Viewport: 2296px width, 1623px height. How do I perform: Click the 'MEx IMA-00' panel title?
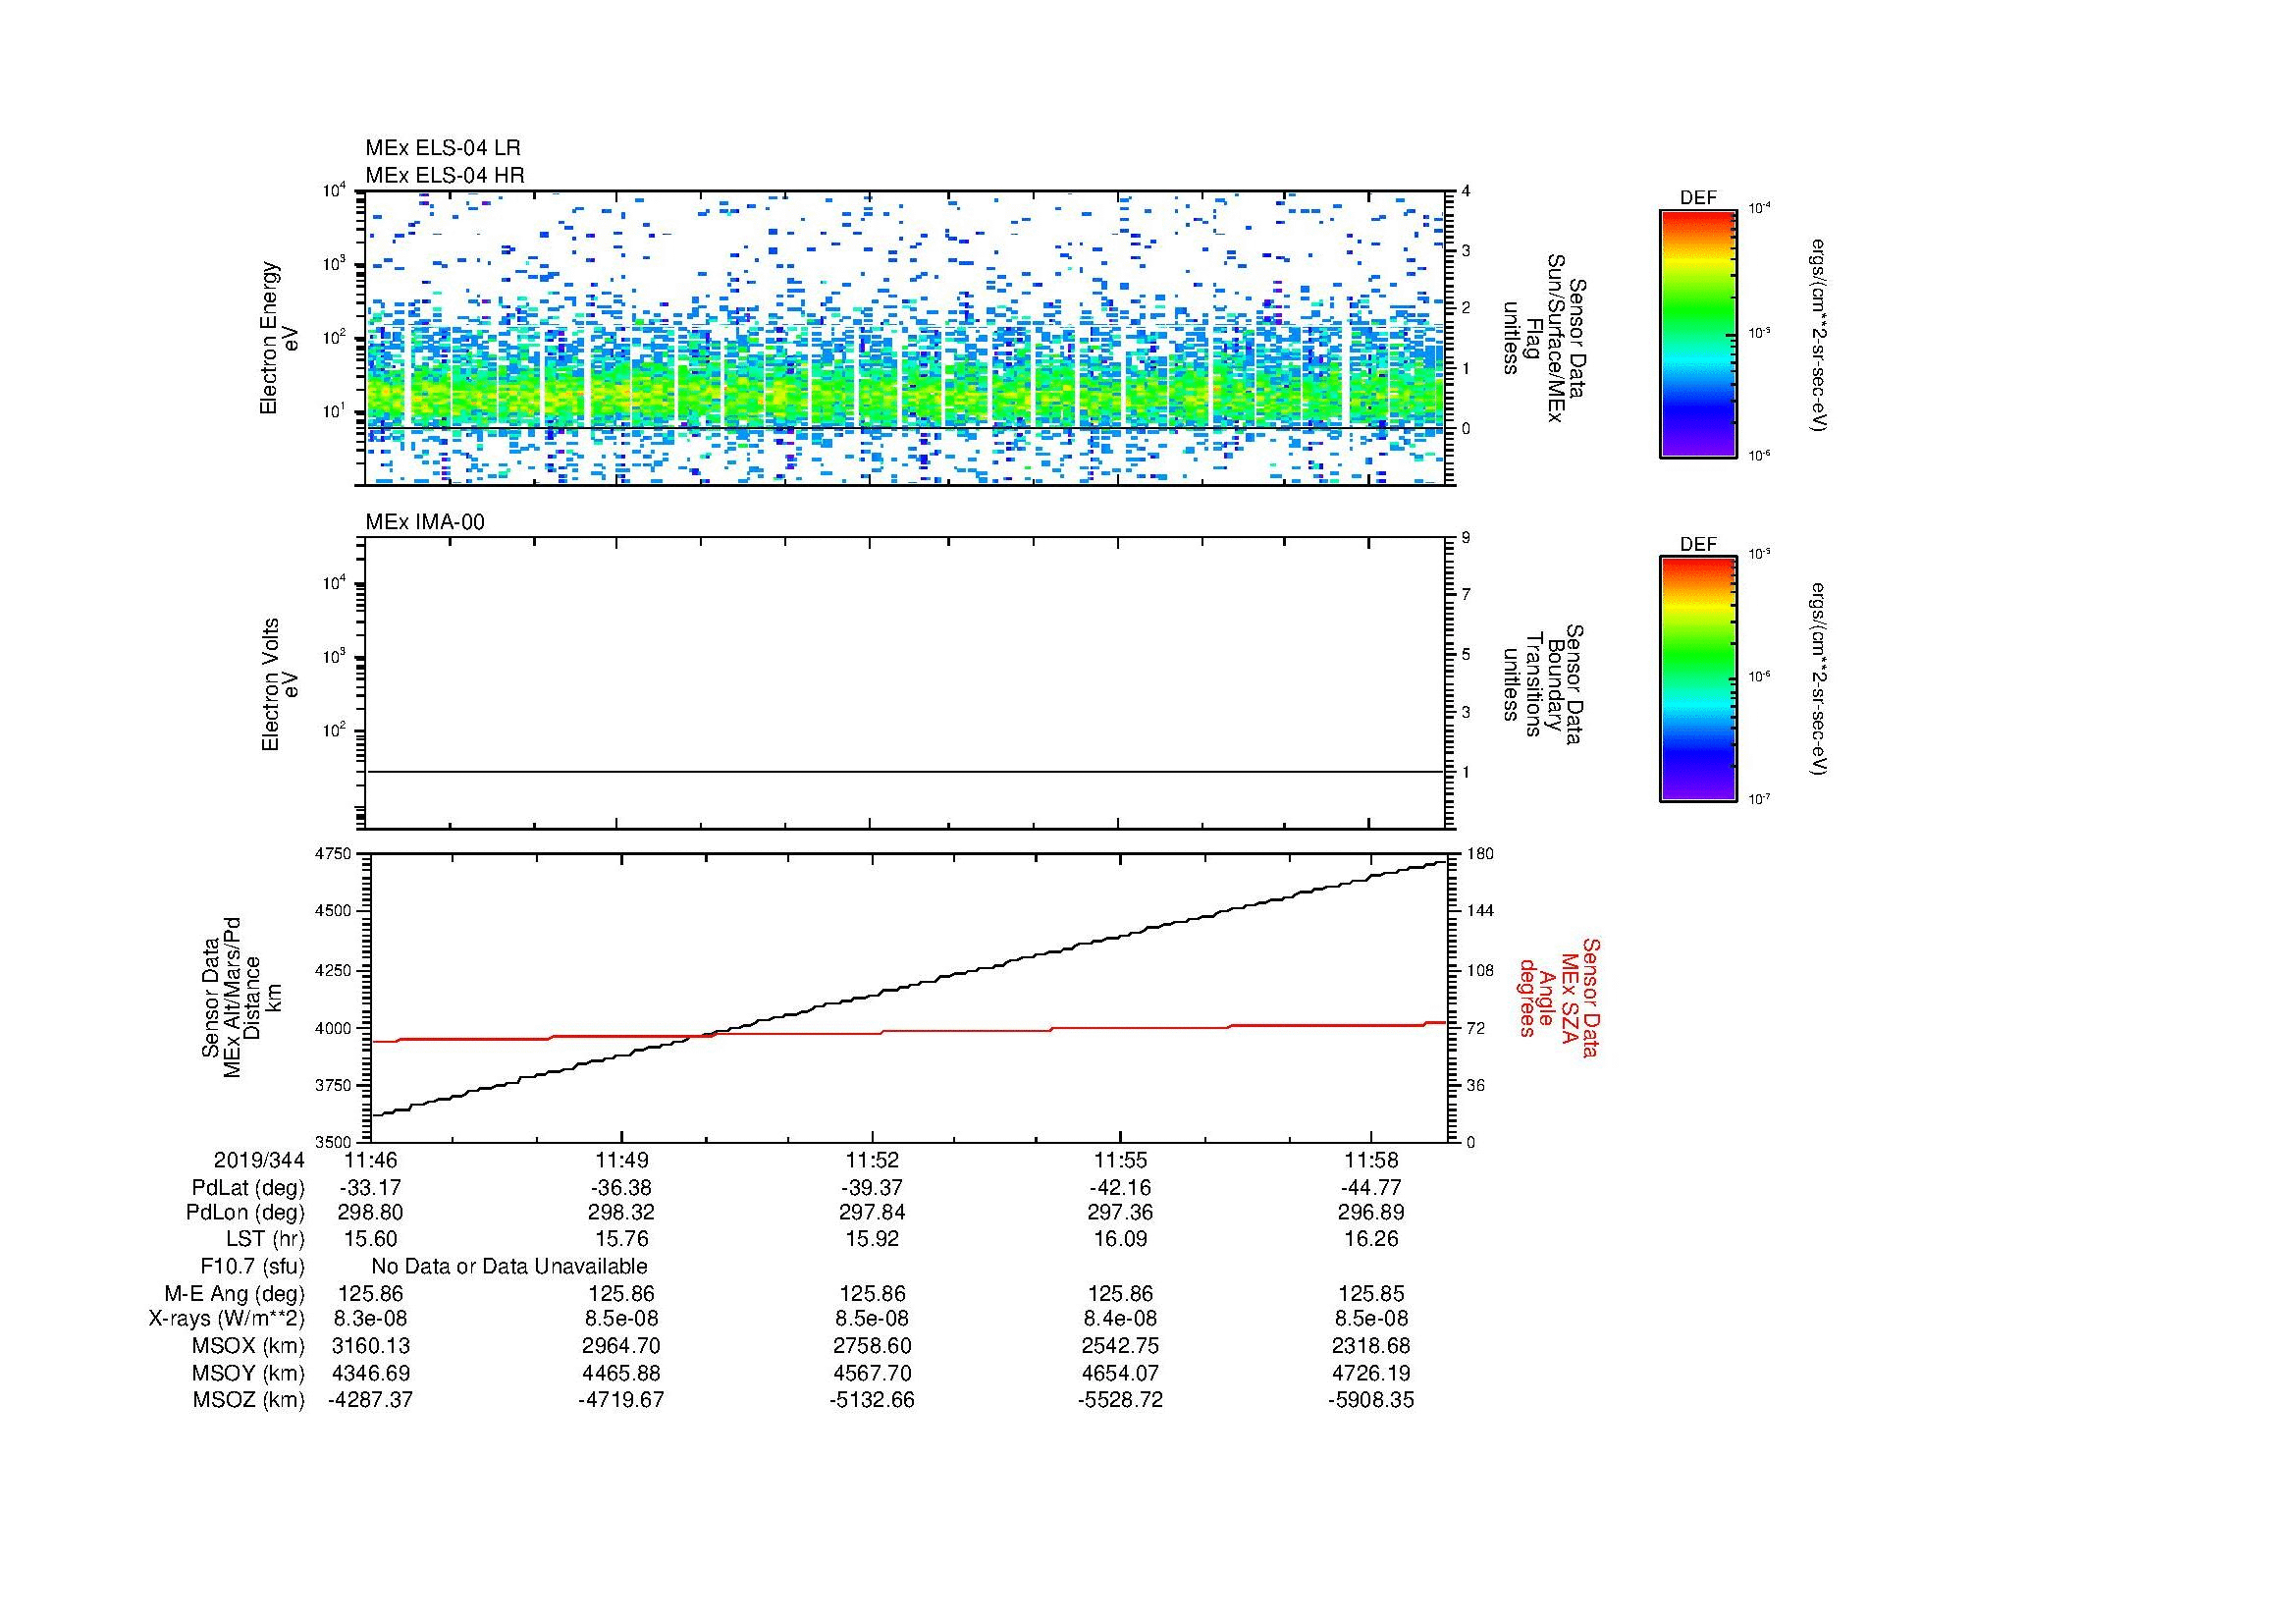424,522
